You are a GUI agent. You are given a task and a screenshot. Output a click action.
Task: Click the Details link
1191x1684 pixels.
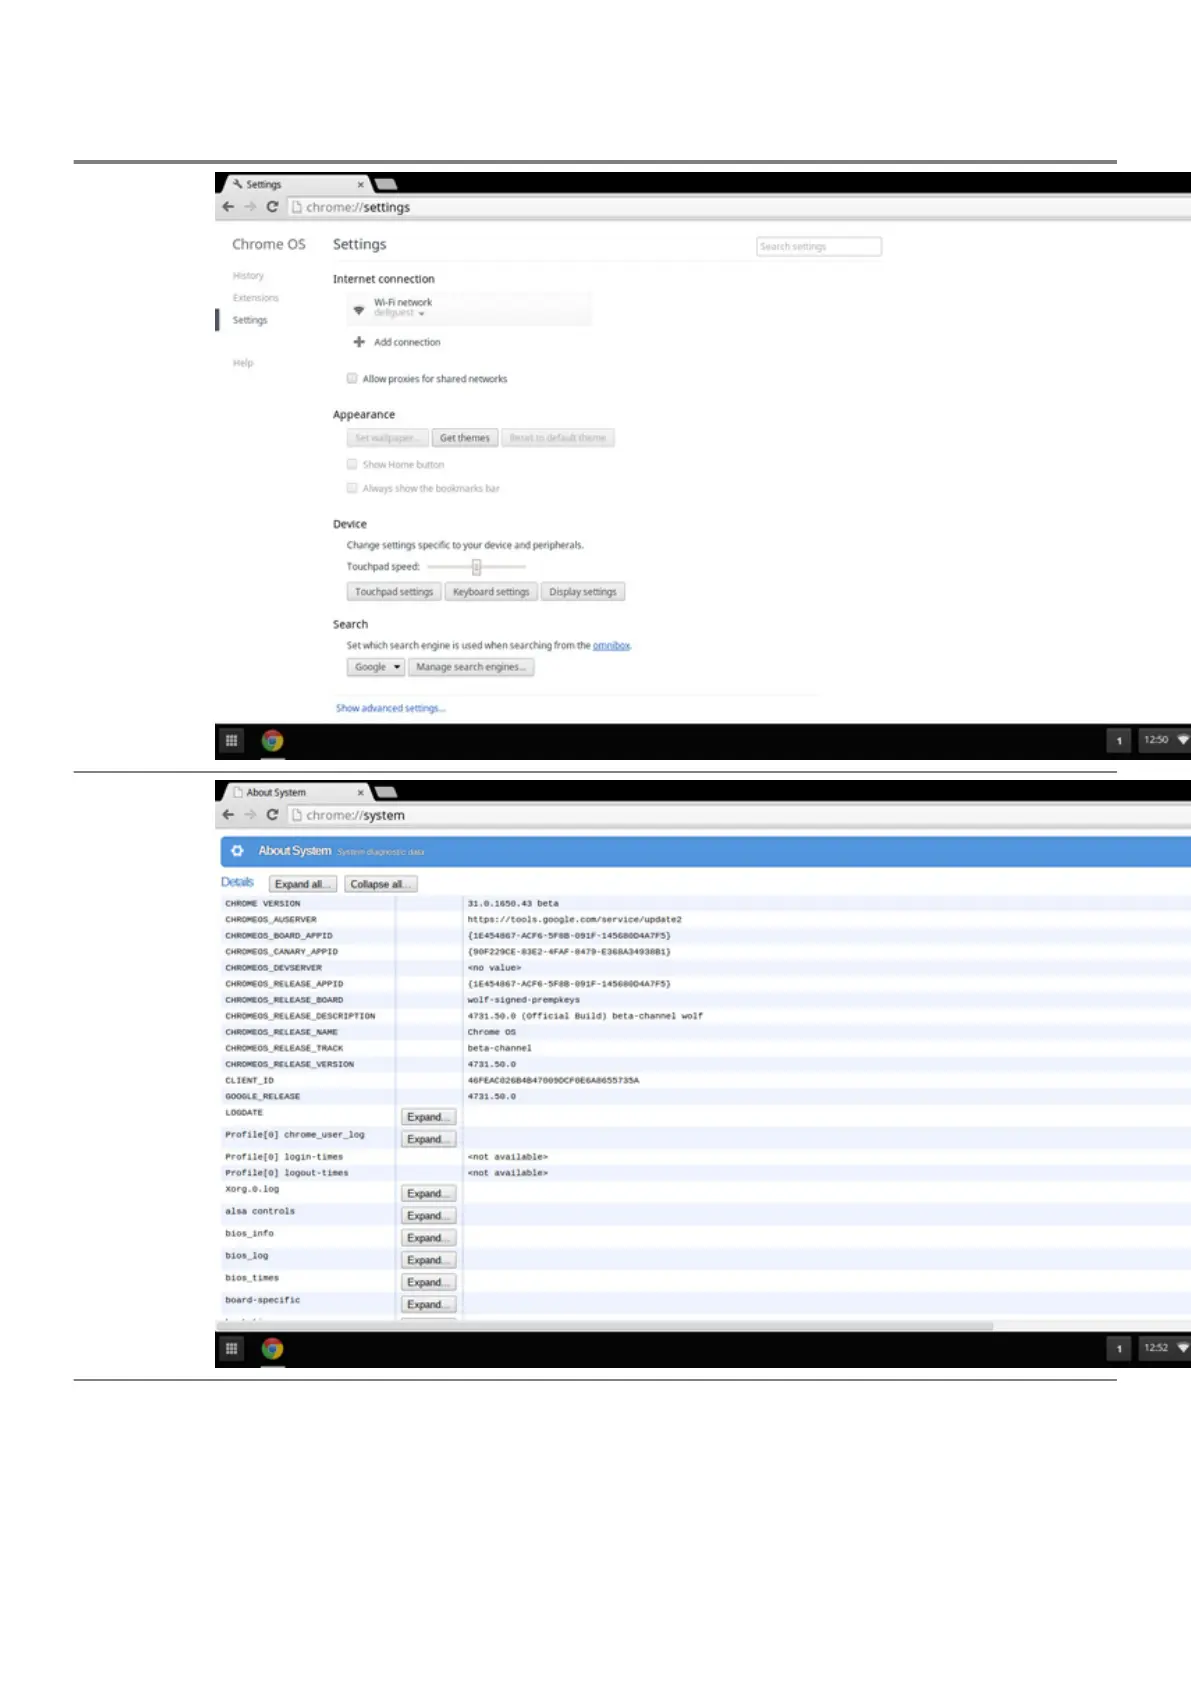pos(237,882)
